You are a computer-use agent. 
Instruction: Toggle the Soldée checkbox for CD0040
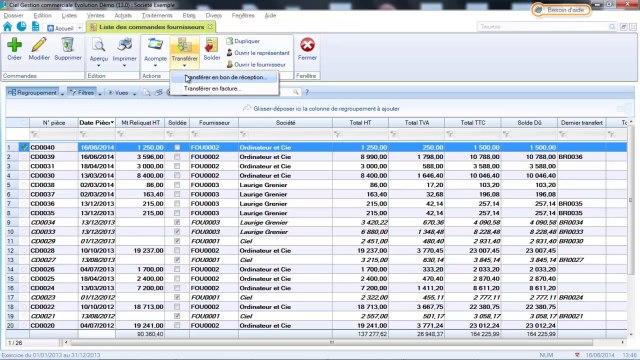coord(177,147)
